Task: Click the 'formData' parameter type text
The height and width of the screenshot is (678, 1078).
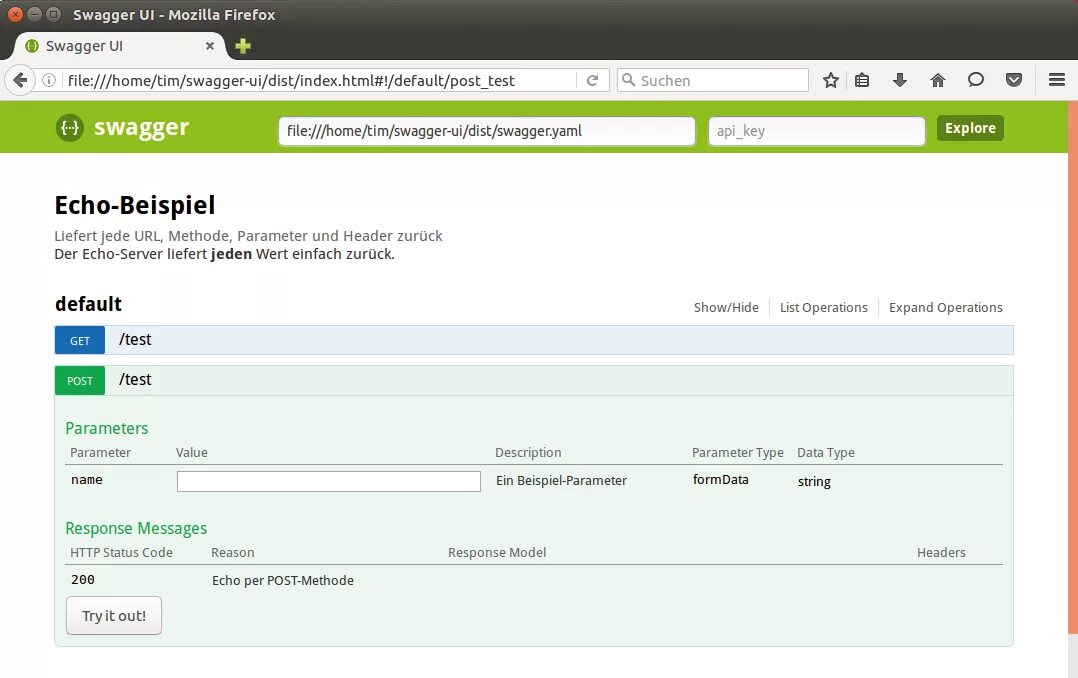Action: [720, 479]
